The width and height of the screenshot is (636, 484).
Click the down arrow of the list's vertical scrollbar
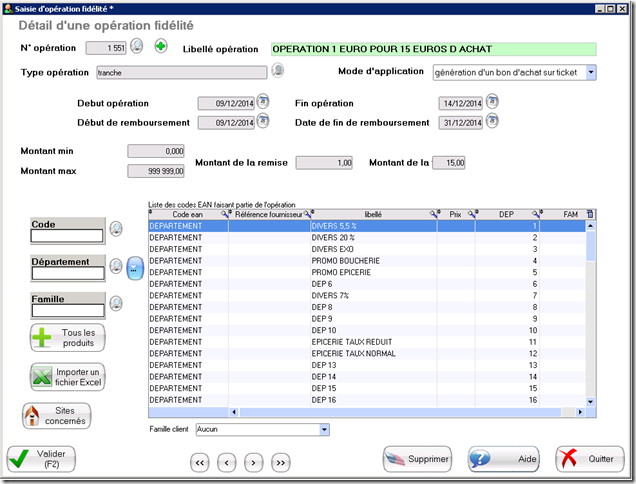click(590, 400)
